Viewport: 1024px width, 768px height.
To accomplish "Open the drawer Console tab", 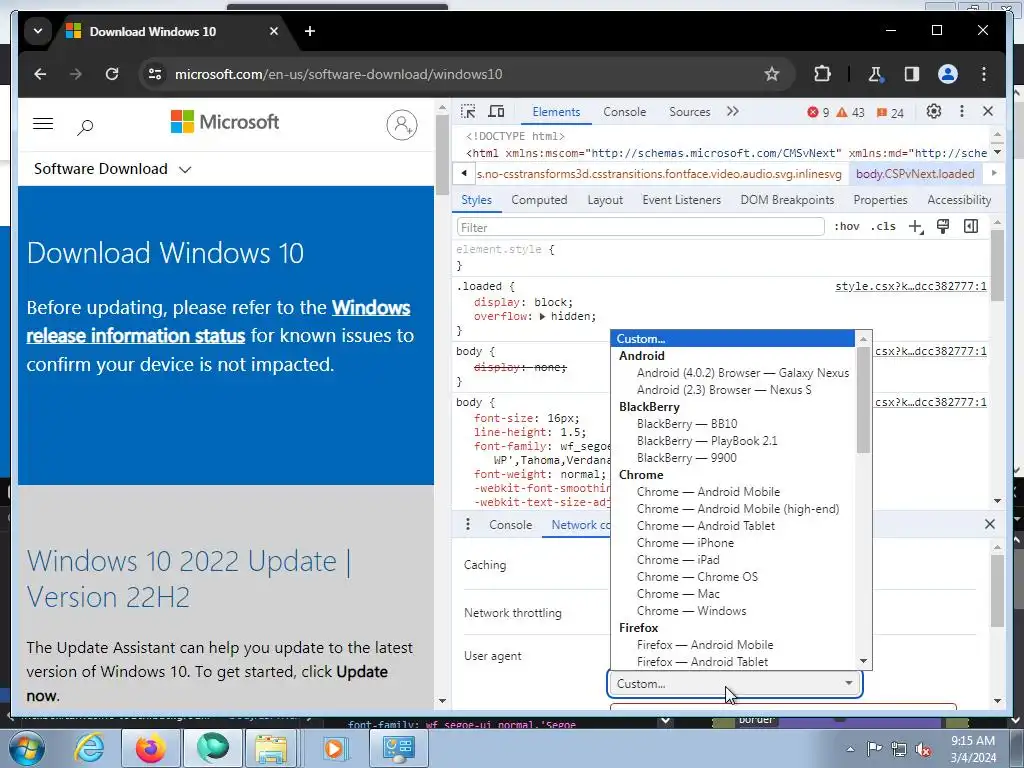I will pyautogui.click(x=510, y=525).
